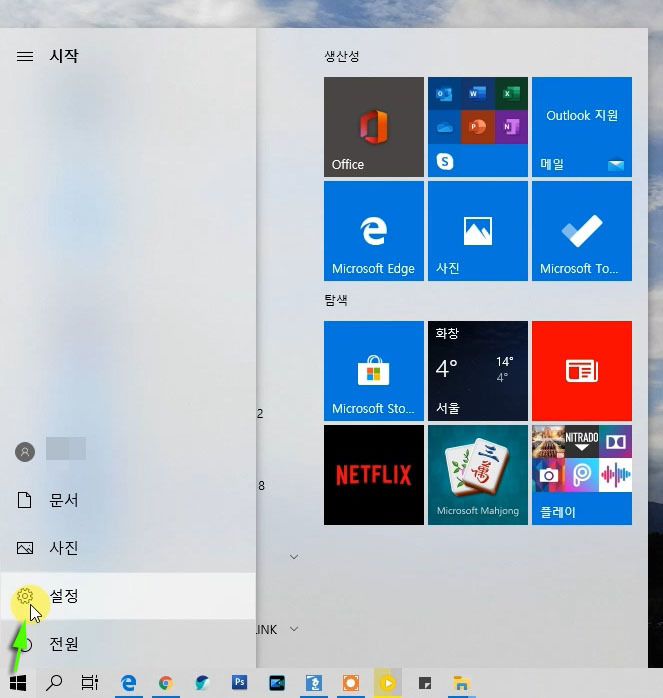Image resolution: width=663 pixels, height=698 pixels.
Task: Launch Word from the Office tile group
Action: (477, 94)
